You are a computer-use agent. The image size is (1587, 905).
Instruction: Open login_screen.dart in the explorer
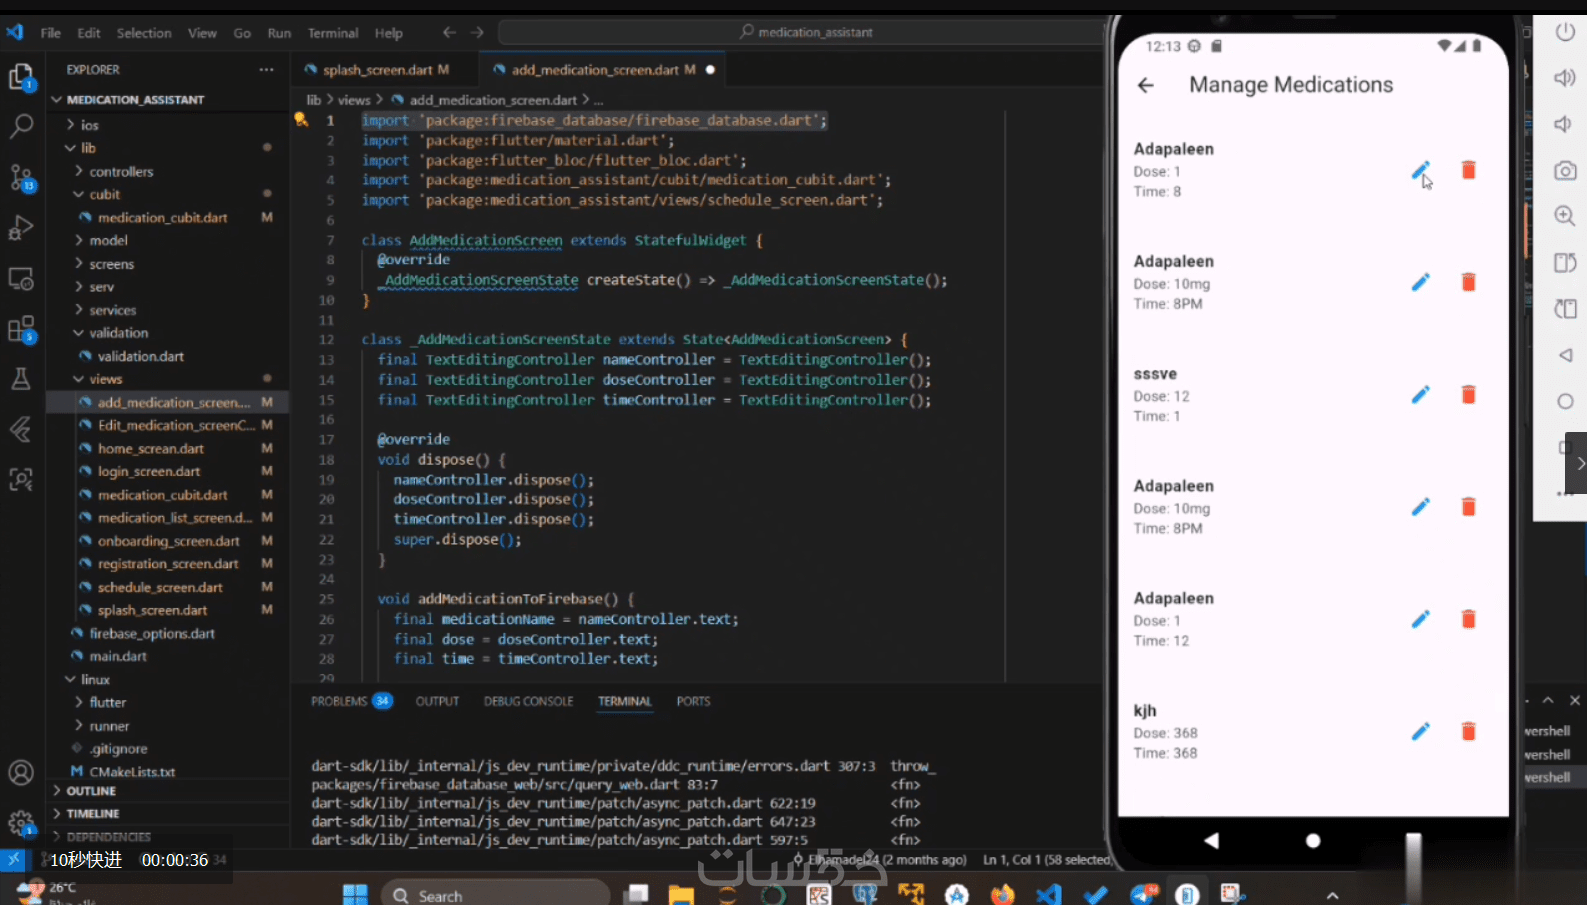tap(149, 471)
